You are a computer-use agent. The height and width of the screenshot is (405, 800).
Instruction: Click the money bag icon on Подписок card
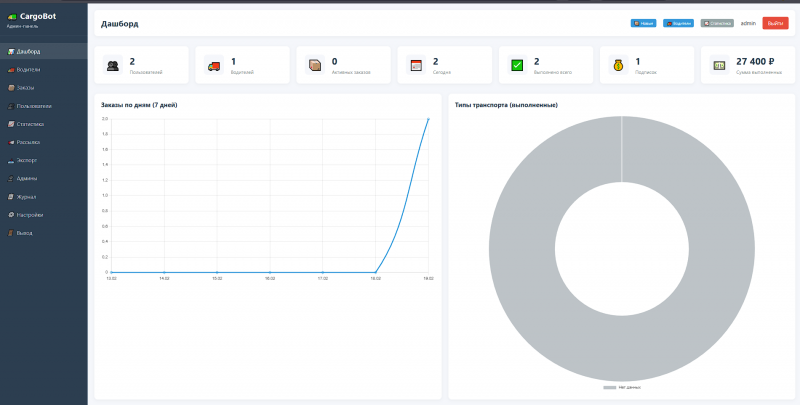click(x=618, y=65)
